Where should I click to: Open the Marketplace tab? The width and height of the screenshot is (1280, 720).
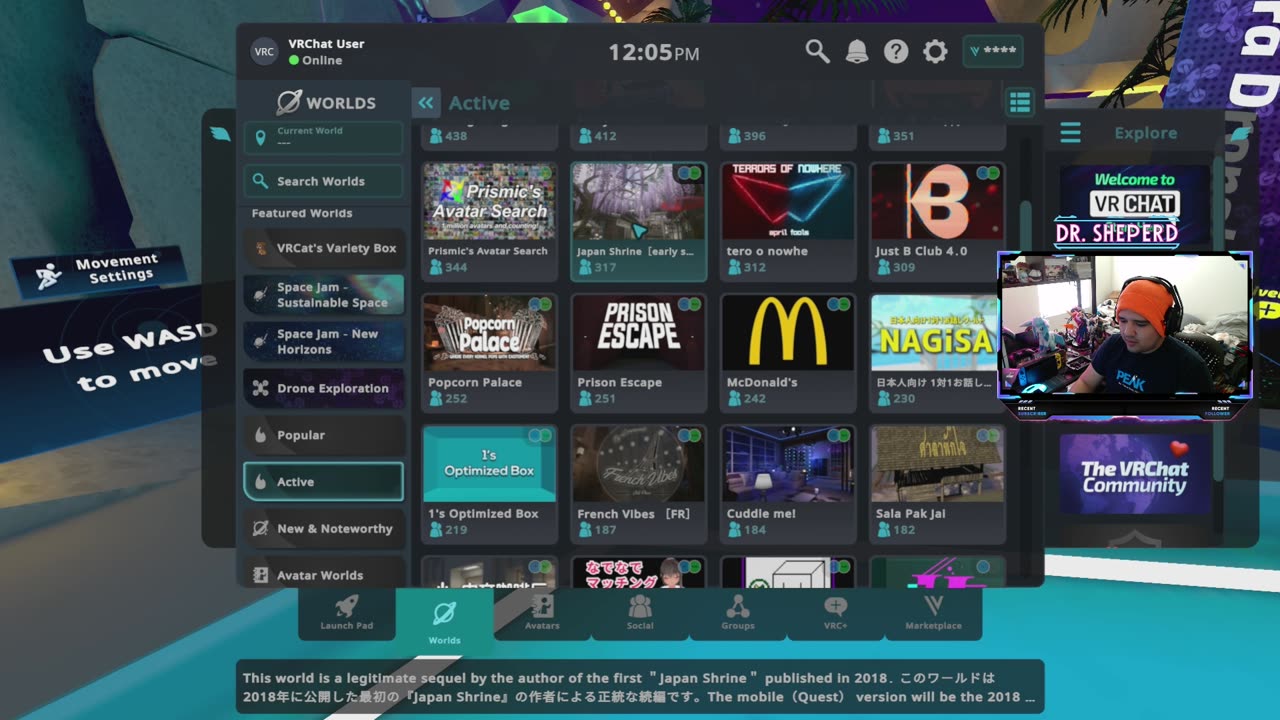click(x=933, y=613)
